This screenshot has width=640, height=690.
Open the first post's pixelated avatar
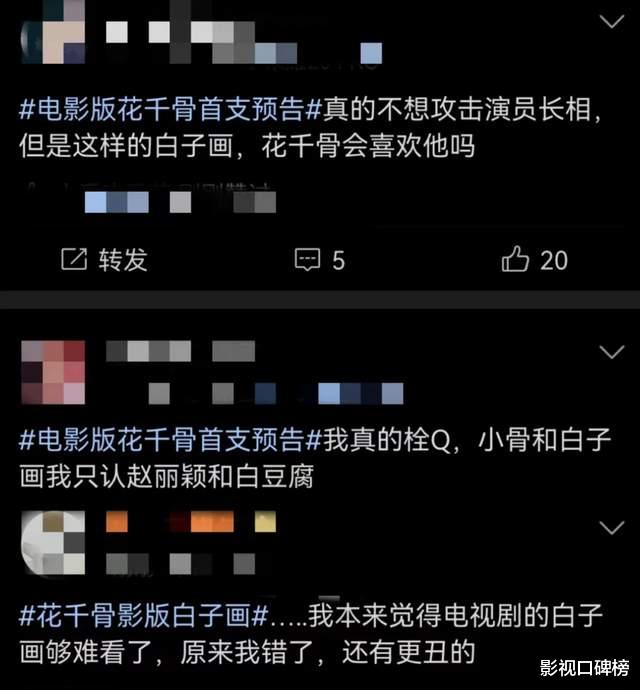pyautogui.click(x=54, y=32)
